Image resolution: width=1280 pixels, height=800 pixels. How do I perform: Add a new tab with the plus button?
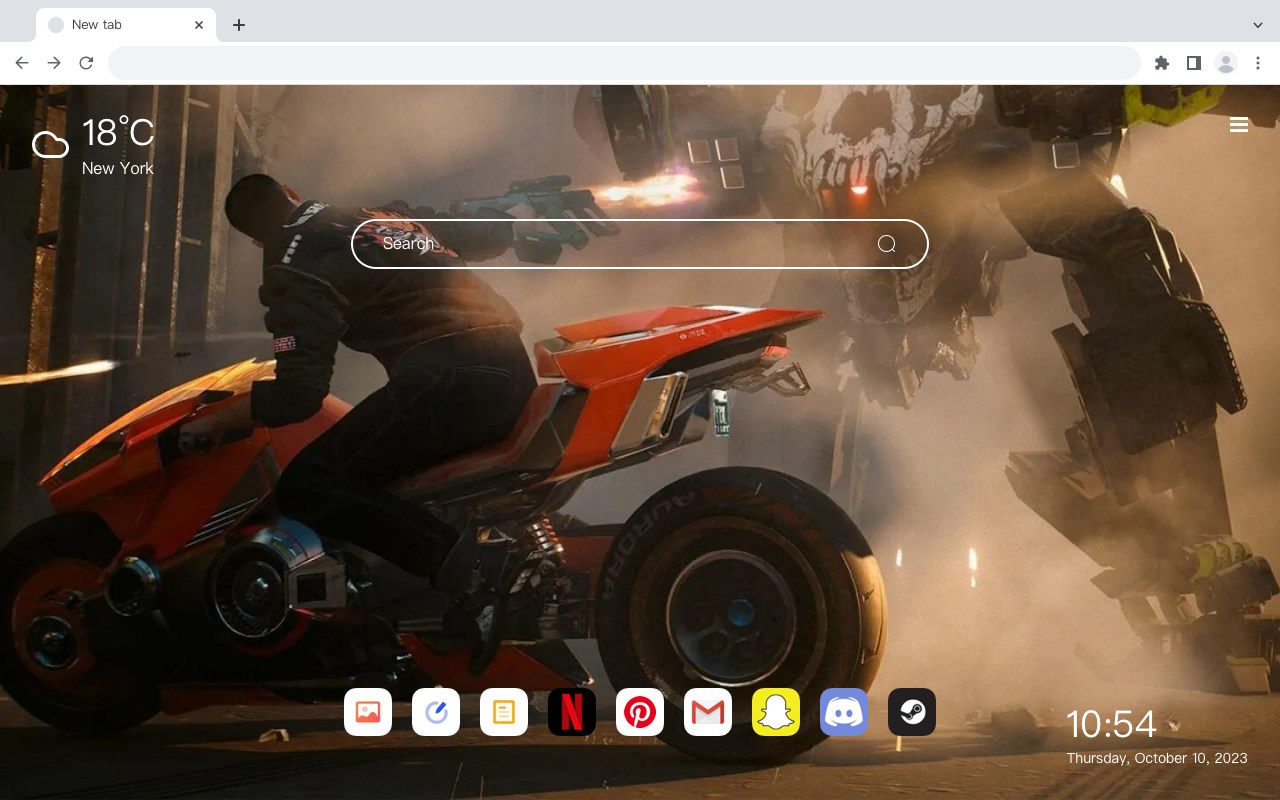239,25
